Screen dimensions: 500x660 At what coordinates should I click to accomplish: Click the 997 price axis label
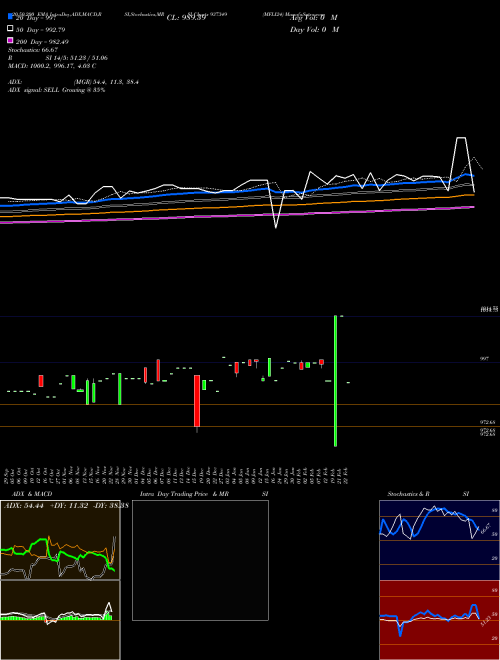[484, 359]
